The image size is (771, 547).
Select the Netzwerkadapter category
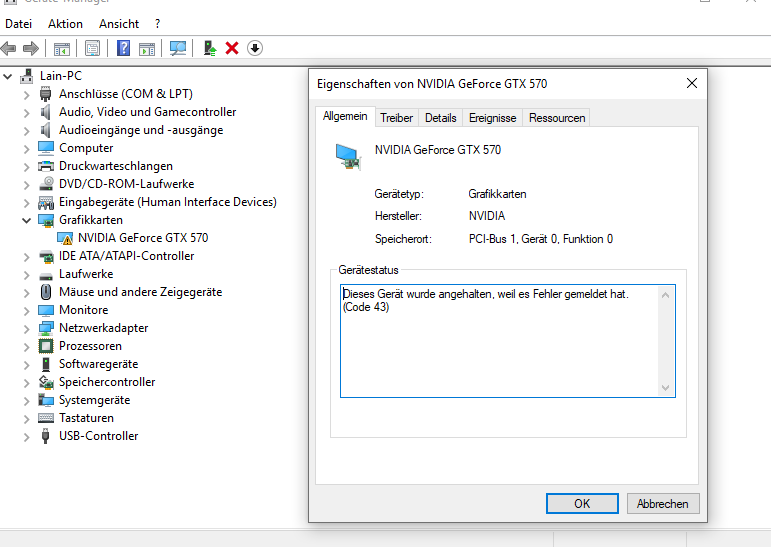(x=103, y=328)
